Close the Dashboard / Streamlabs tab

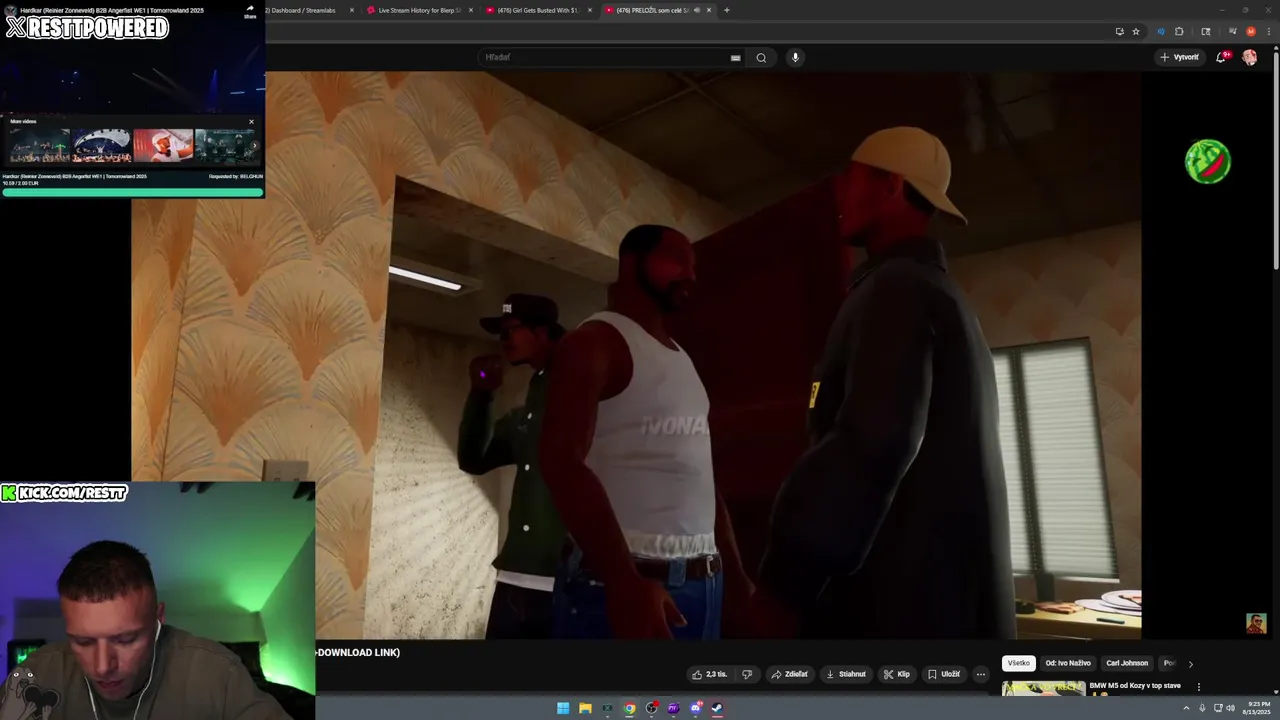tap(352, 10)
